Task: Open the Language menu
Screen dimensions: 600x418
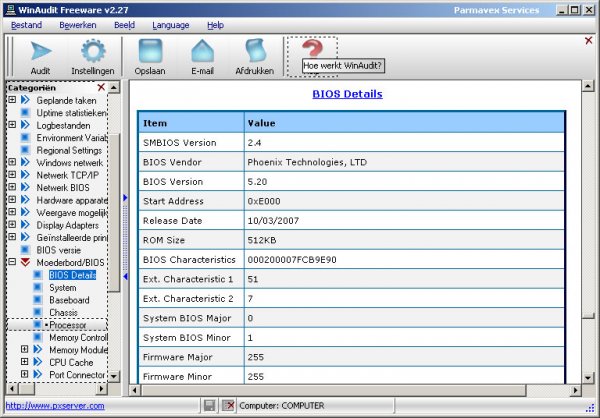Action: 170,24
